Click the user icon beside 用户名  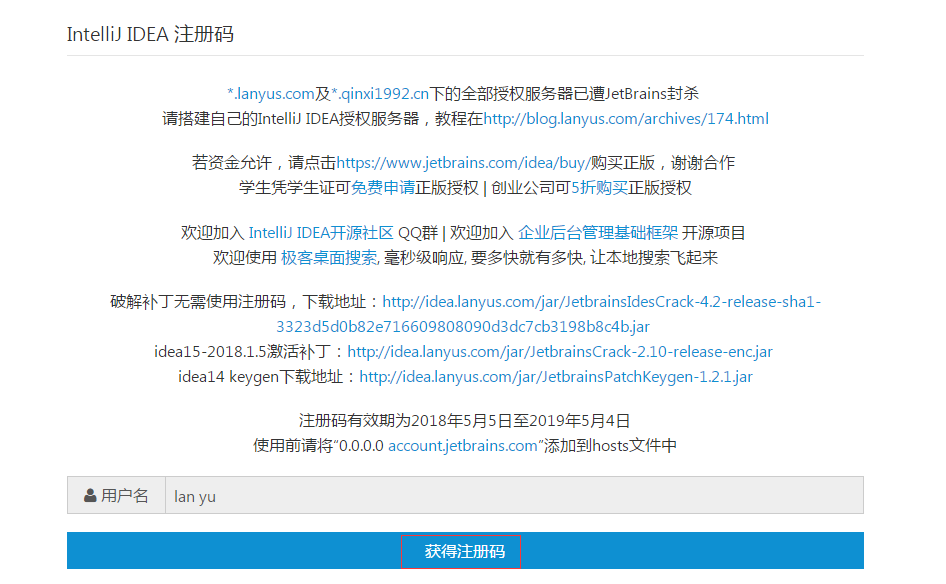pyautogui.click(x=90, y=496)
